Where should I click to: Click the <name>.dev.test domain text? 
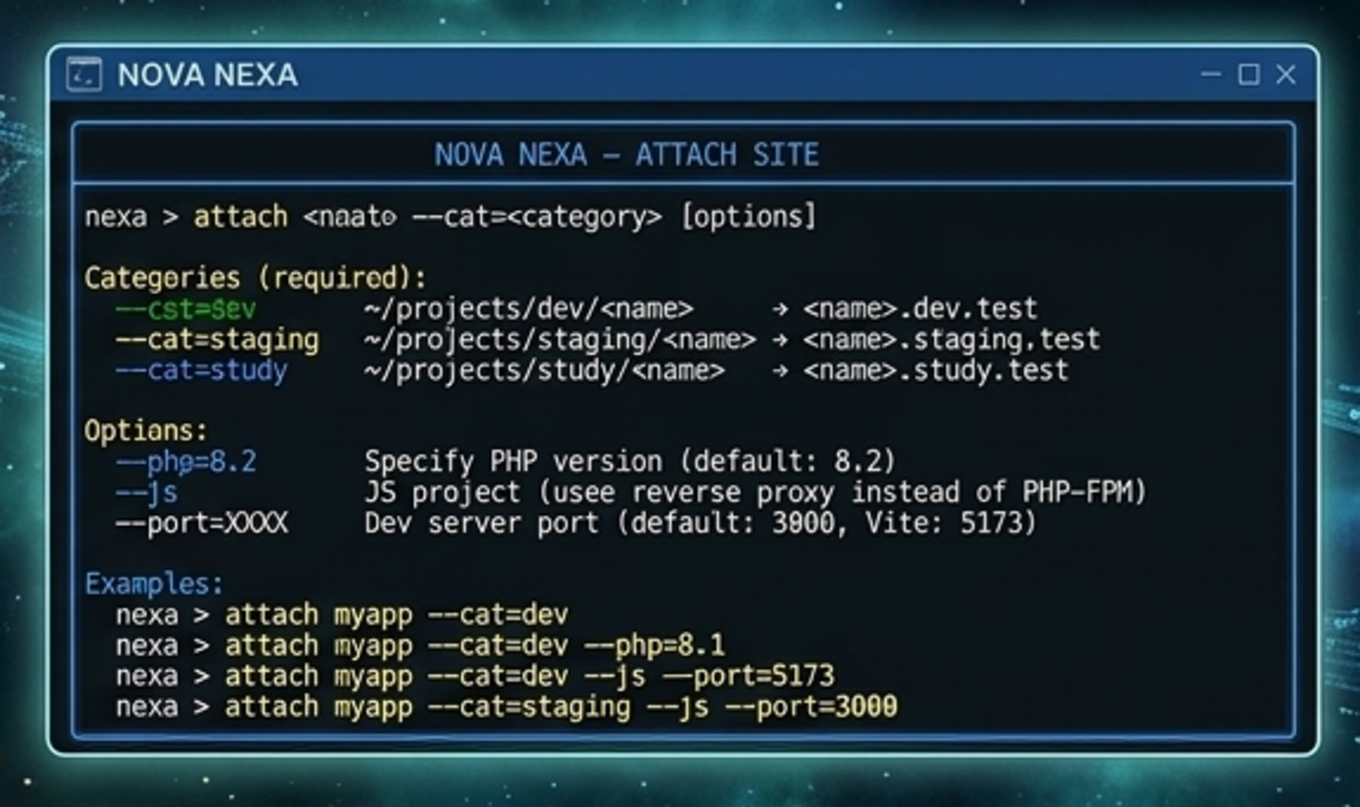(919, 308)
